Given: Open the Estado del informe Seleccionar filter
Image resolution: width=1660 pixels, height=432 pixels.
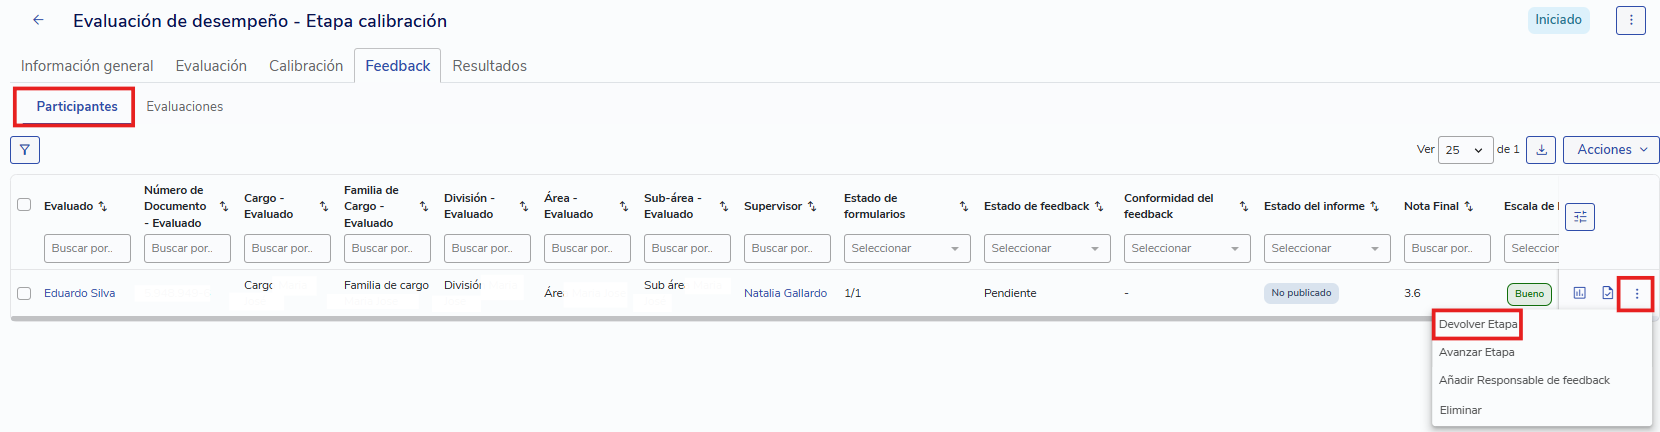Looking at the screenshot, I should [1327, 248].
